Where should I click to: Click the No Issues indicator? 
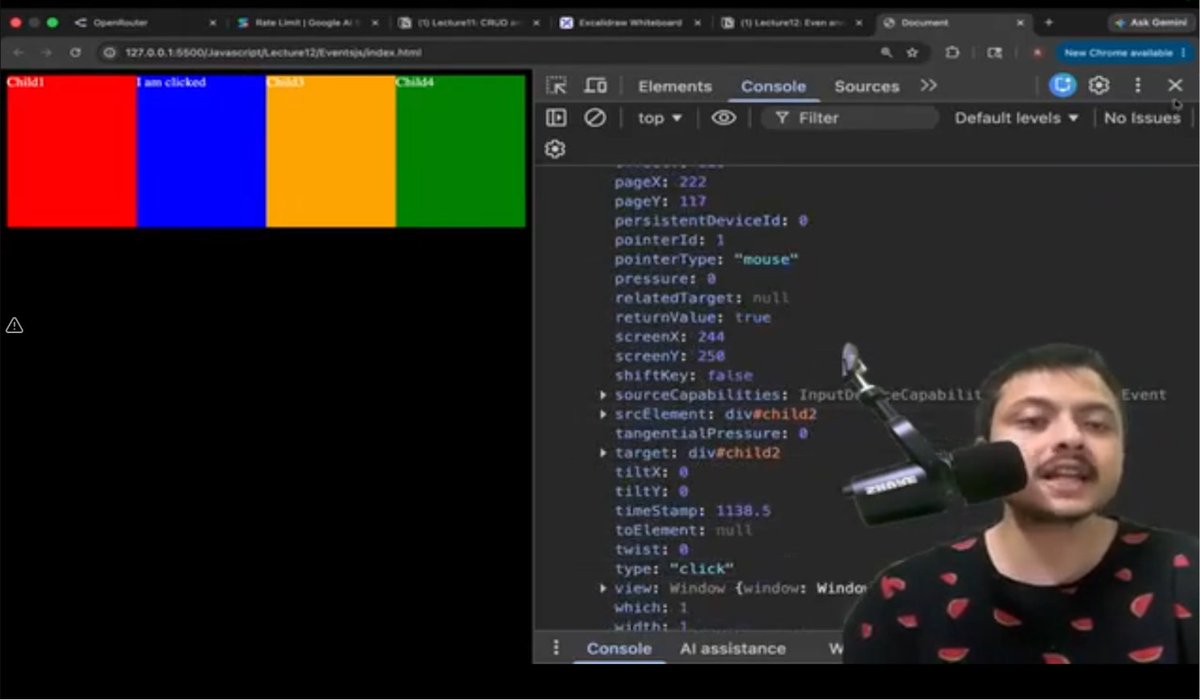1142,118
